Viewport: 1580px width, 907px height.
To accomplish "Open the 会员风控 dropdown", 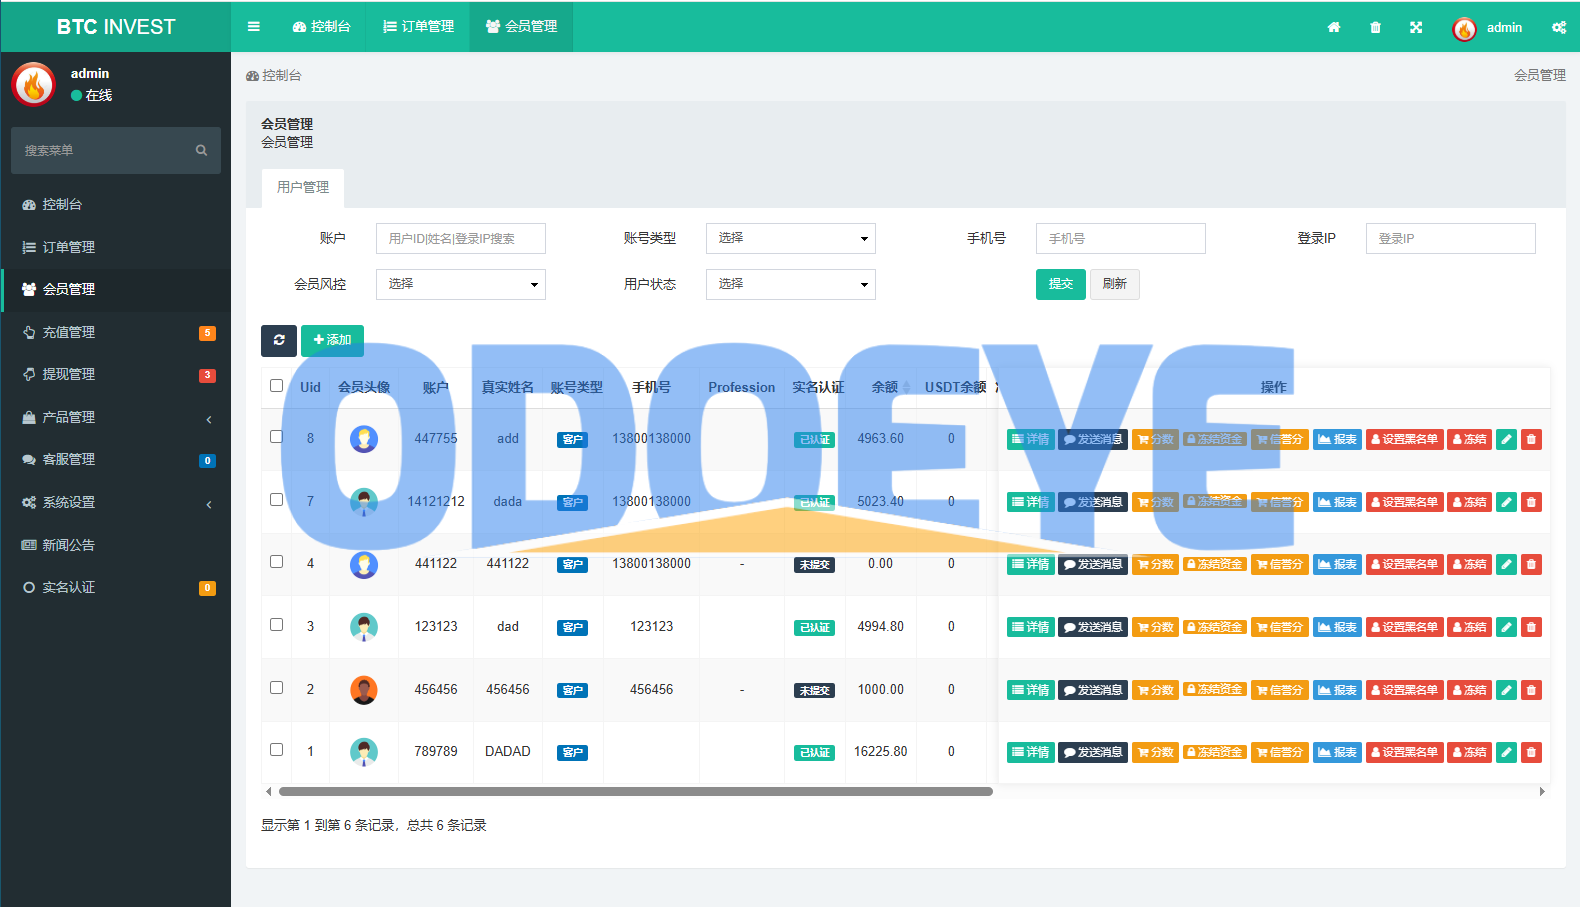I will click(x=461, y=284).
